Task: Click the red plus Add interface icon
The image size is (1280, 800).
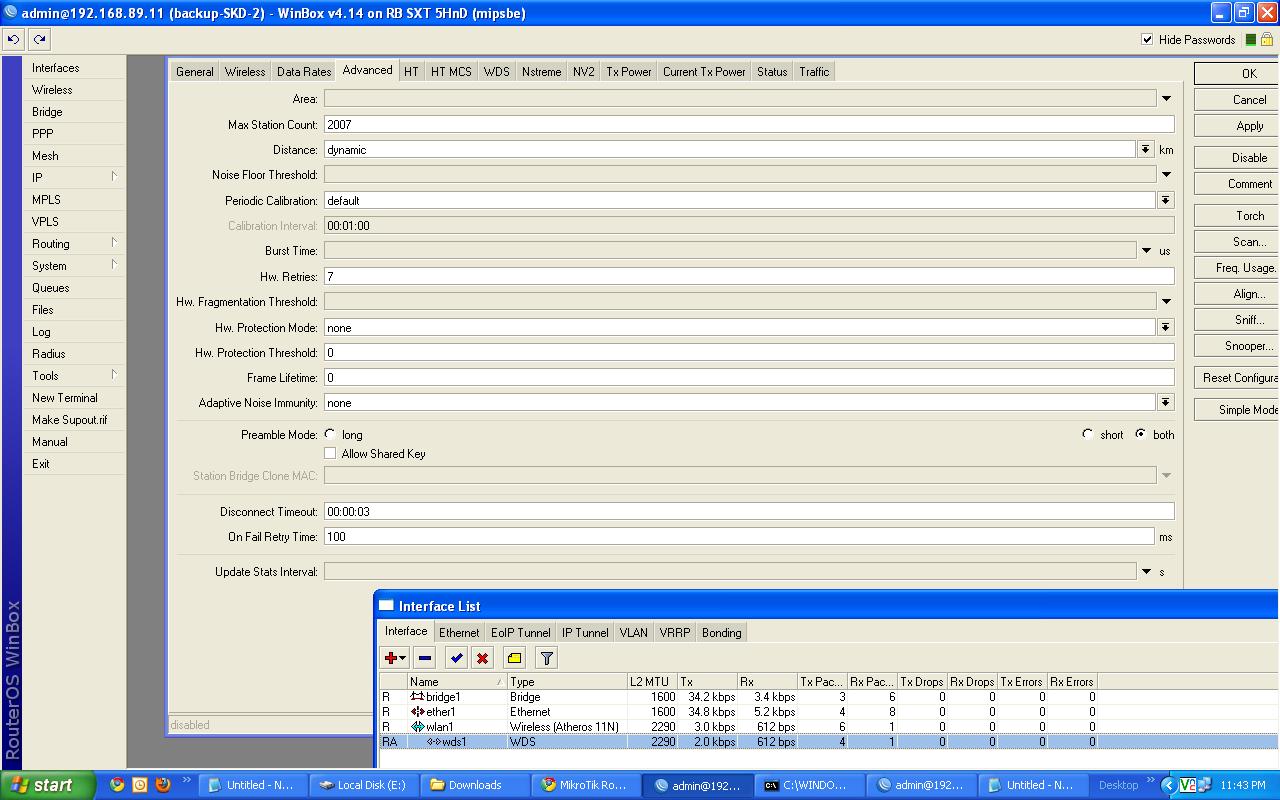Action: click(x=392, y=658)
